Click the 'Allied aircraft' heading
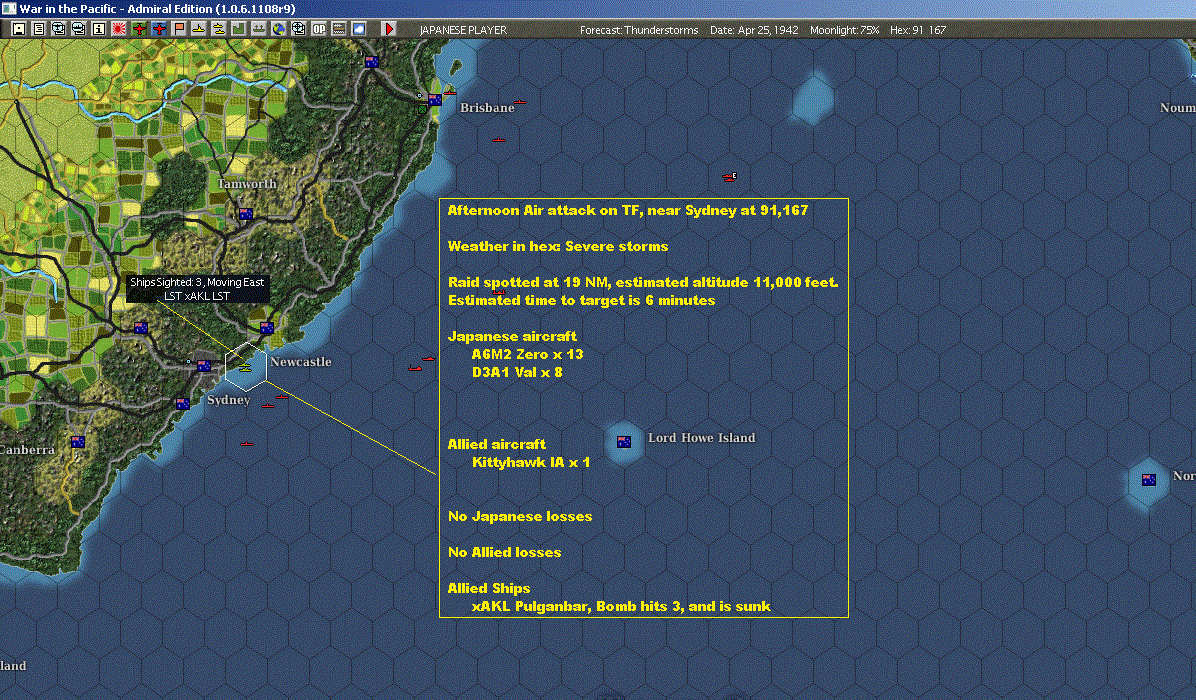Viewport: 1196px width, 700px height. 497,444
